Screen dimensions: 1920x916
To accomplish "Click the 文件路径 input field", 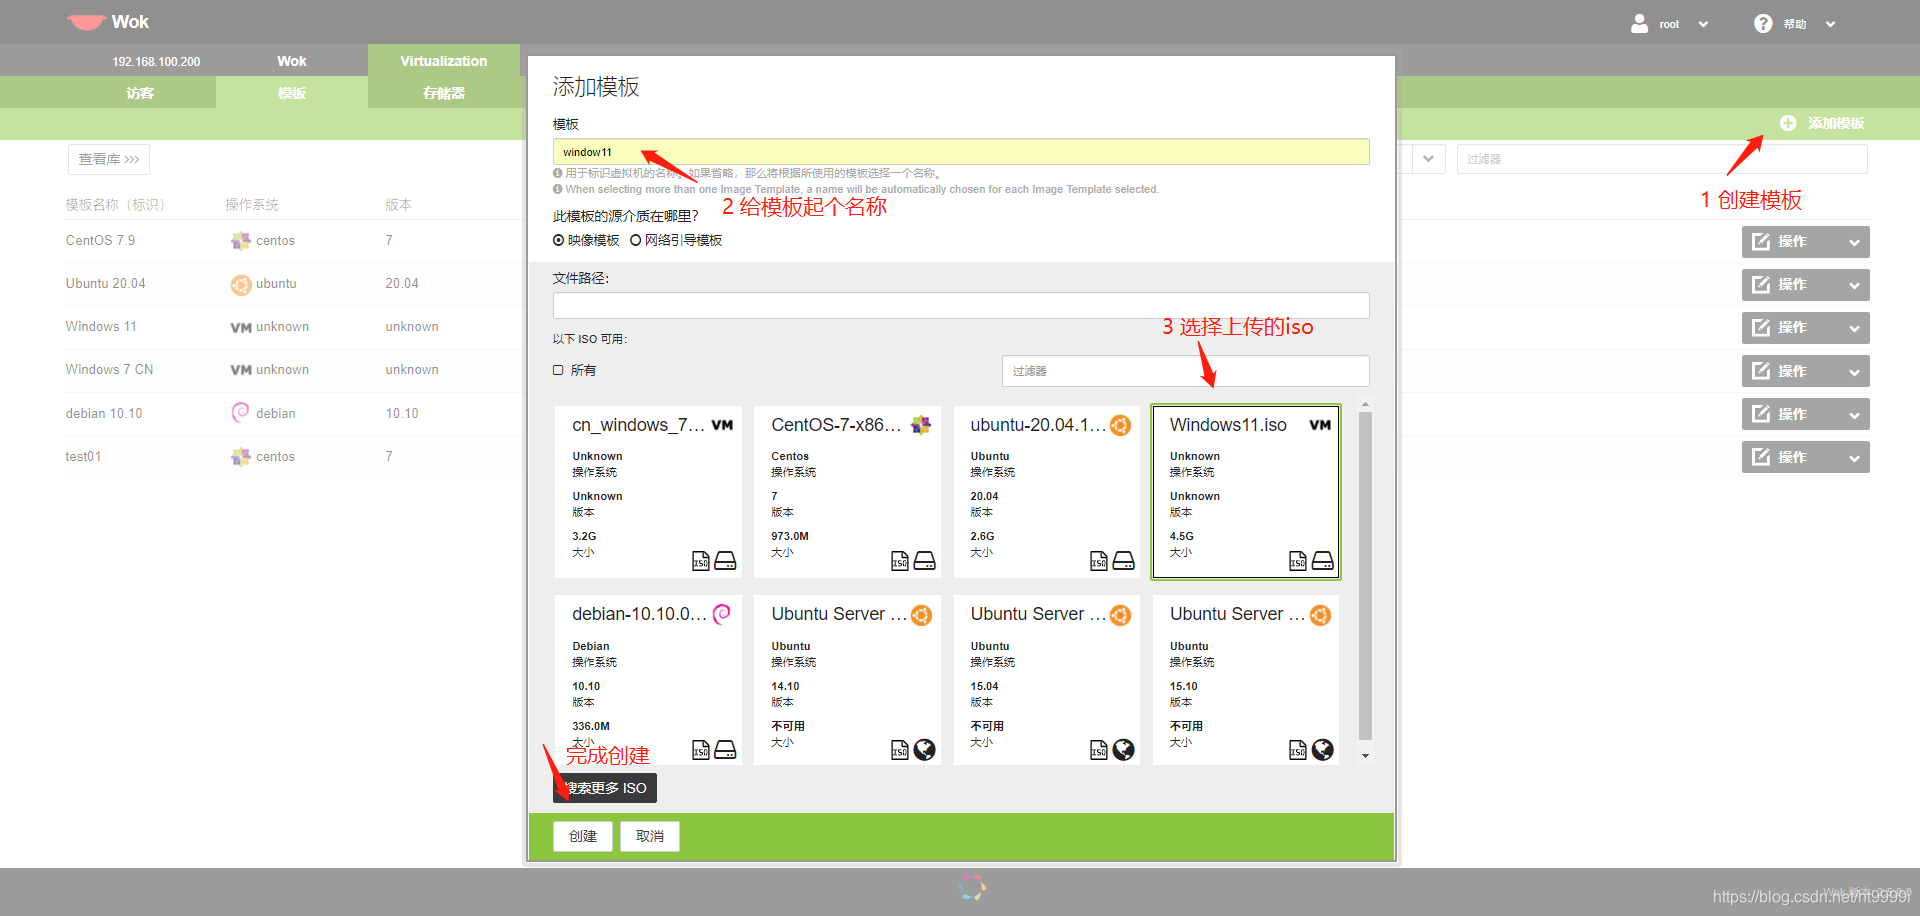I will 961,305.
